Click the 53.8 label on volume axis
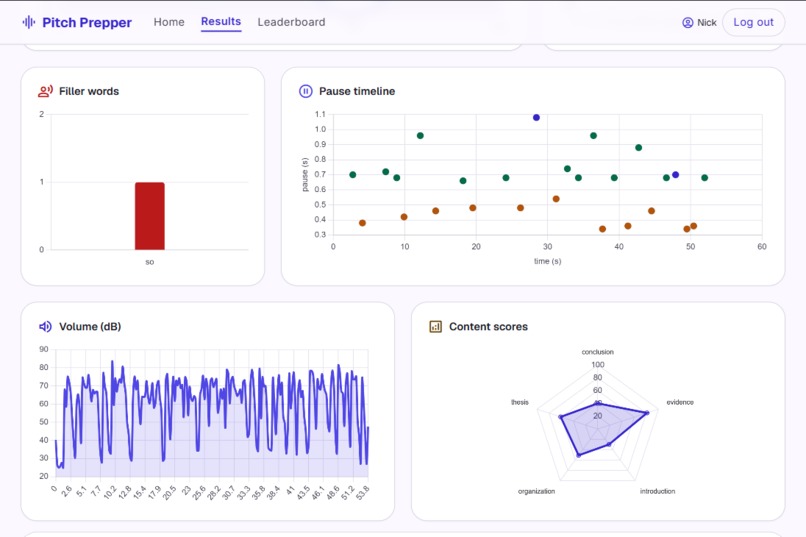This screenshot has height=537, width=806. pos(362,492)
